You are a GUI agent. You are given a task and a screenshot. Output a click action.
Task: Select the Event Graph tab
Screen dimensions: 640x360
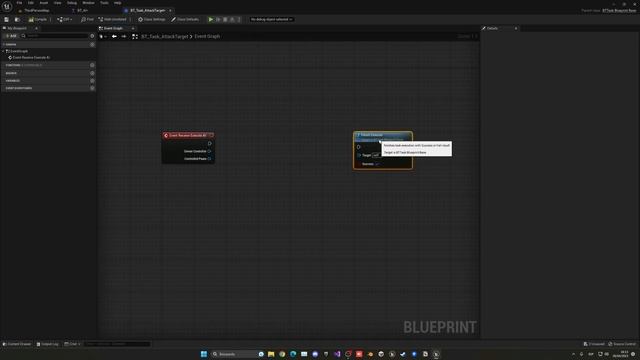click(113, 28)
